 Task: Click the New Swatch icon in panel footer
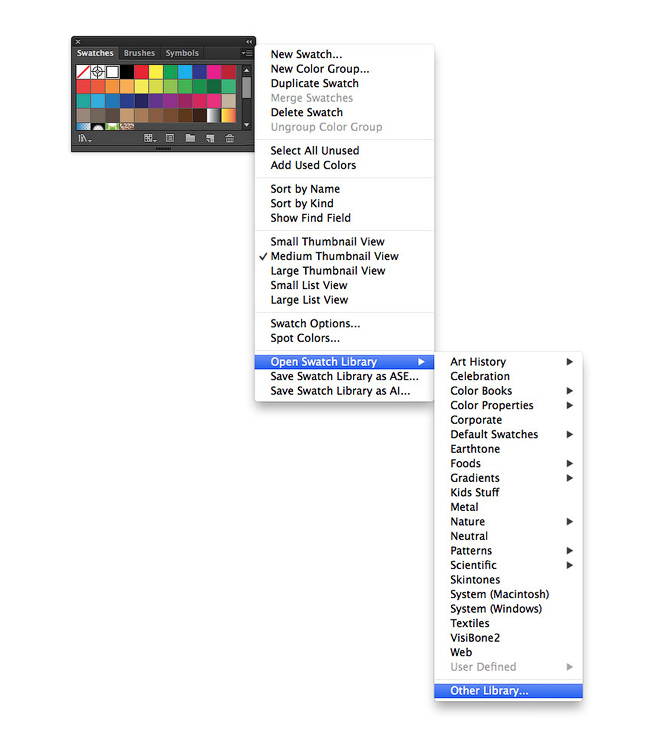(210, 138)
